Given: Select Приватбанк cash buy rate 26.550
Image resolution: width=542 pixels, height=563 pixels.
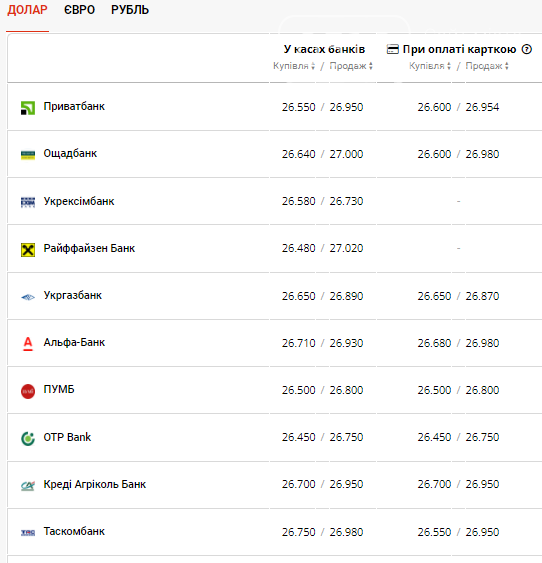Looking at the screenshot, I should tap(298, 107).
